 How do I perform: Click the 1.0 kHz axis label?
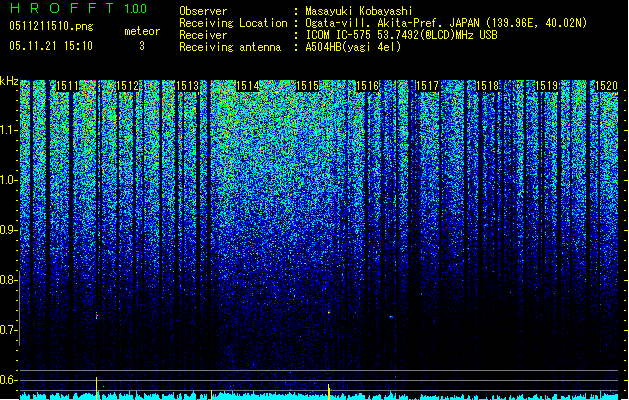(9, 180)
